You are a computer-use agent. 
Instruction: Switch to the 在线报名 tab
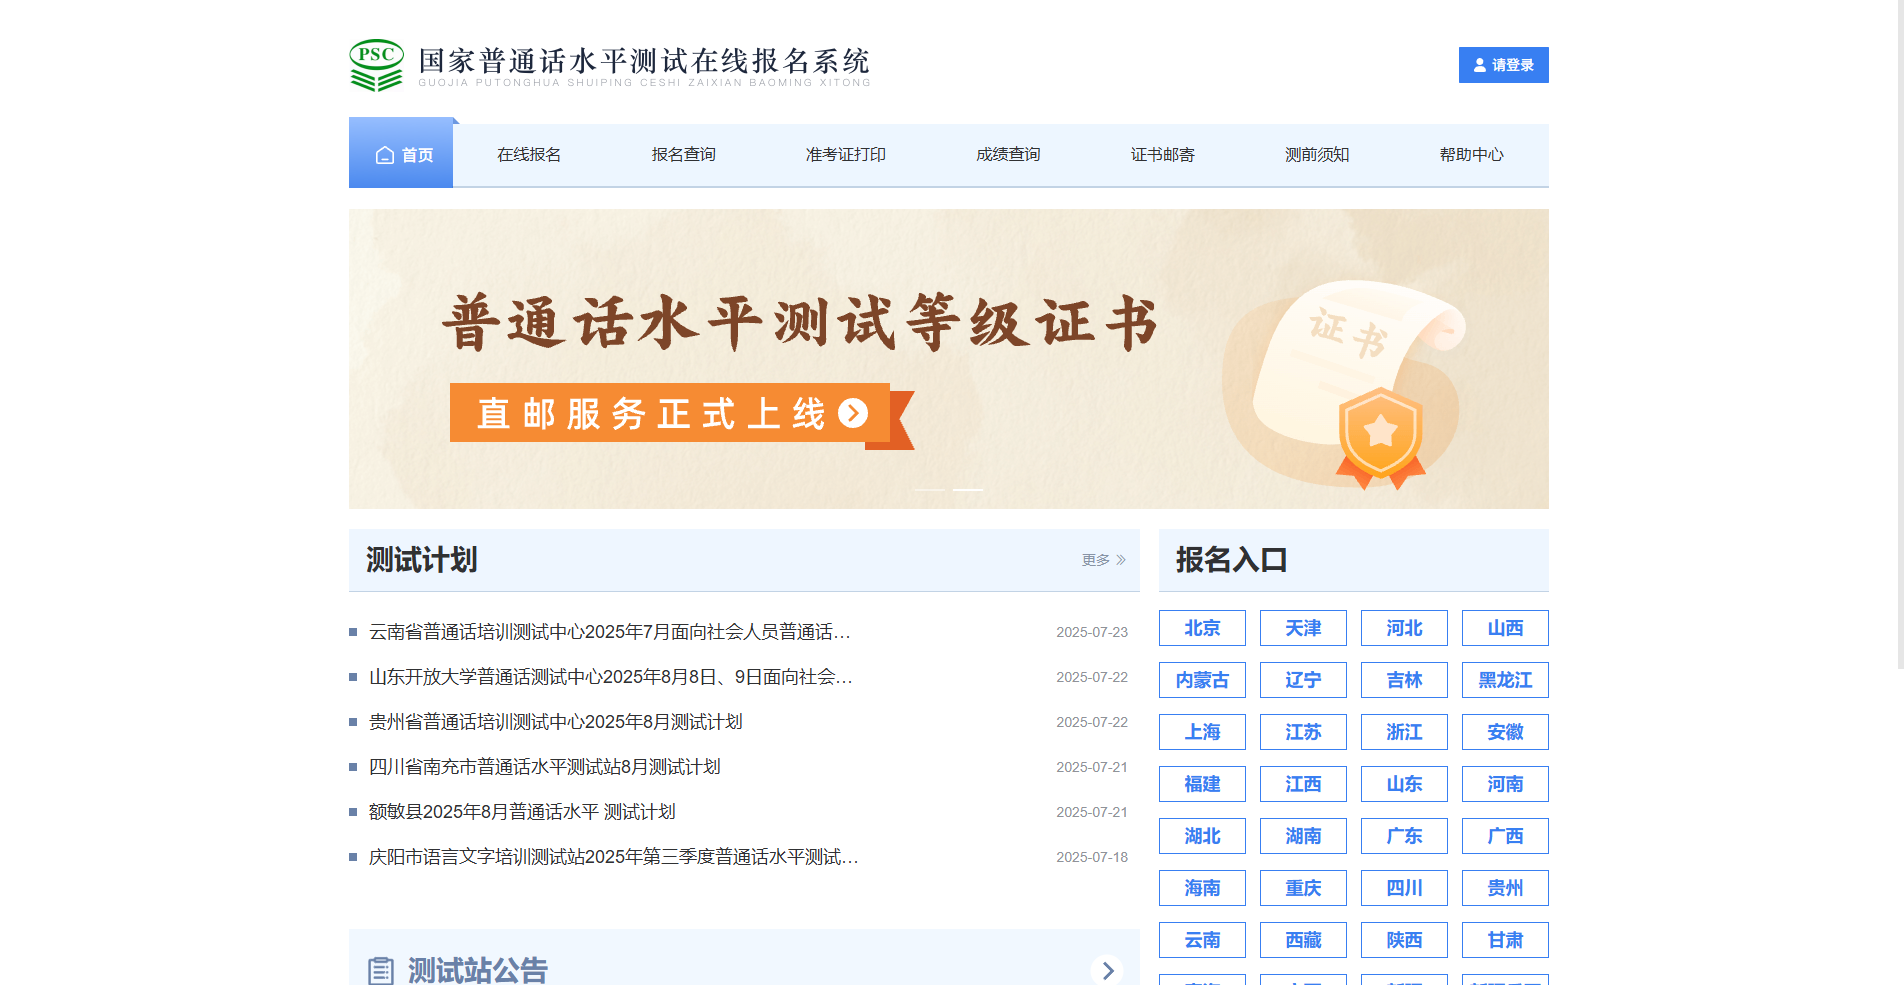(529, 155)
